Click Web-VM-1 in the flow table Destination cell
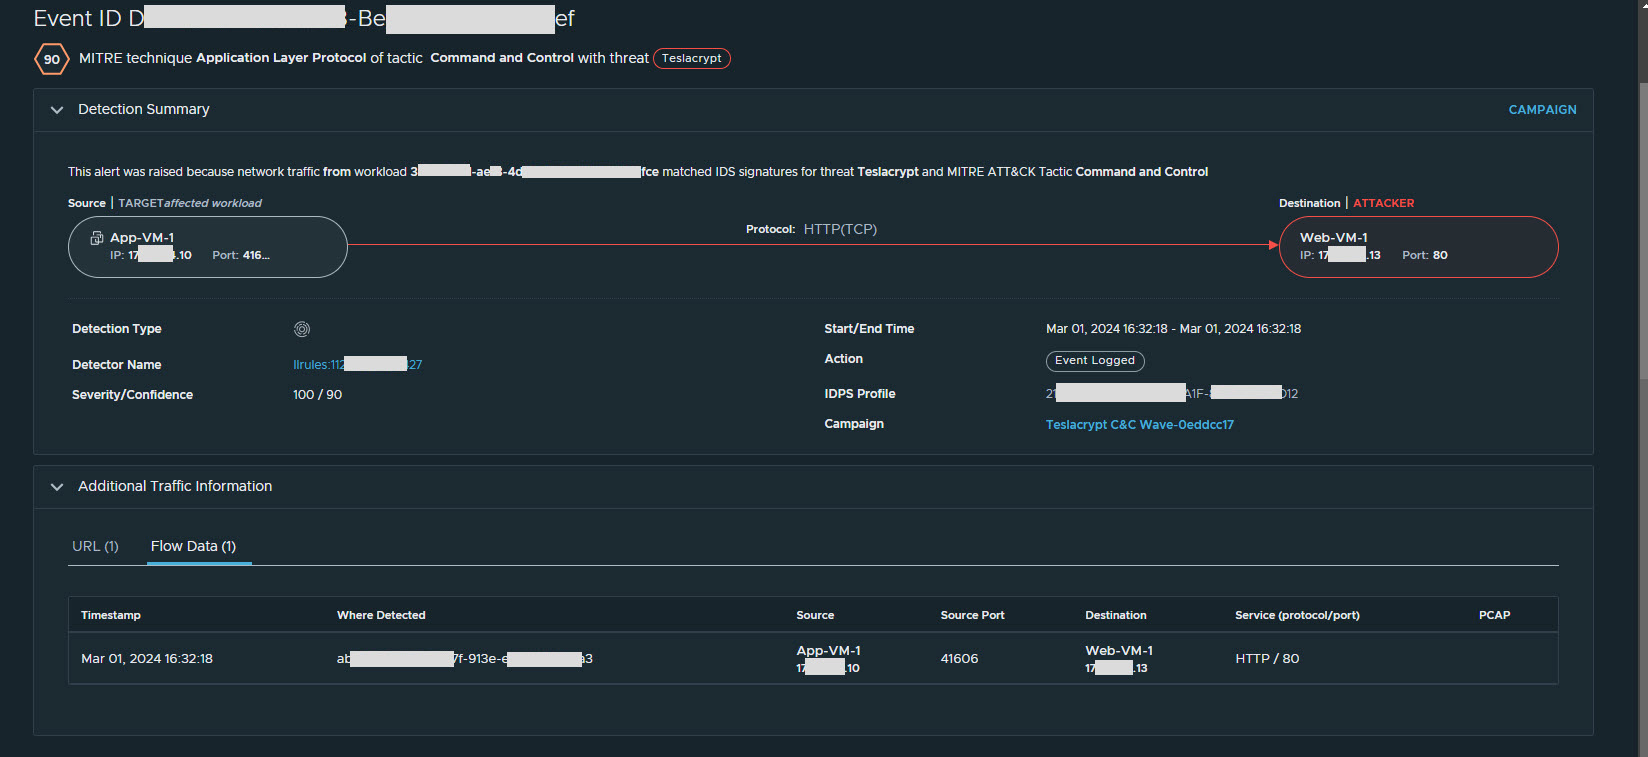1648x757 pixels. pyautogui.click(x=1119, y=651)
